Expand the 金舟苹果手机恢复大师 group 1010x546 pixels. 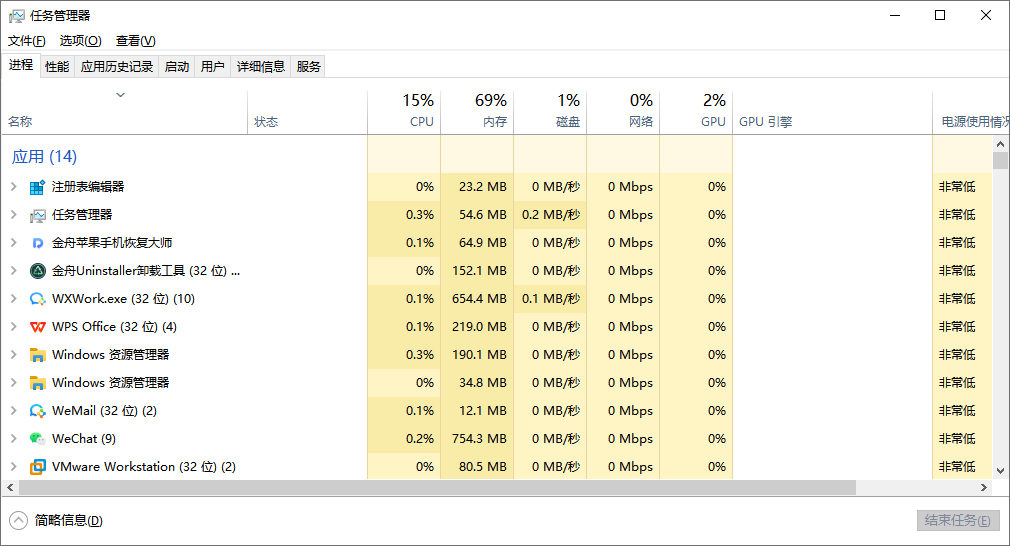point(14,243)
